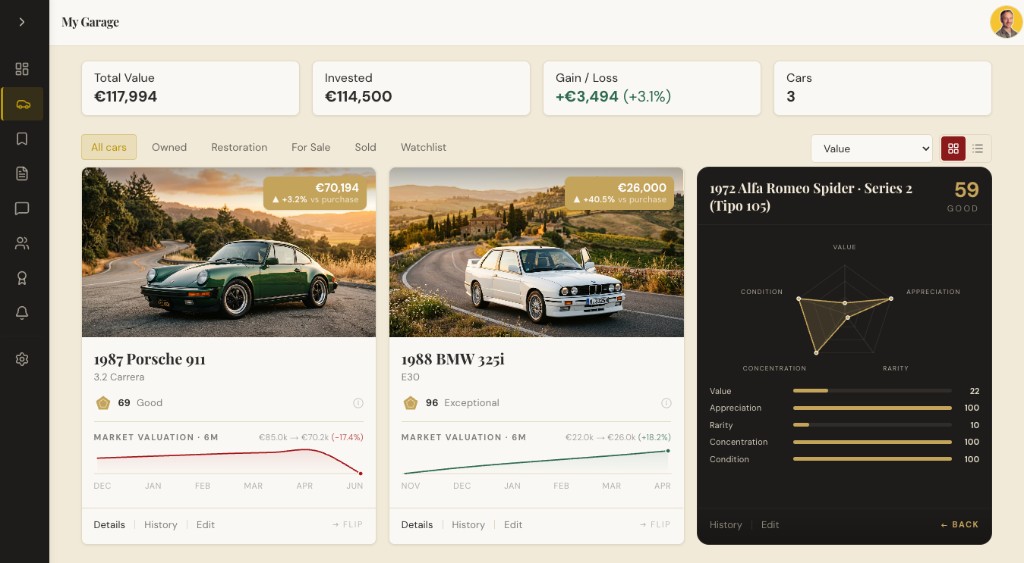Click the Invested €114,500 card
The width and height of the screenshot is (1024, 563).
click(421, 88)
